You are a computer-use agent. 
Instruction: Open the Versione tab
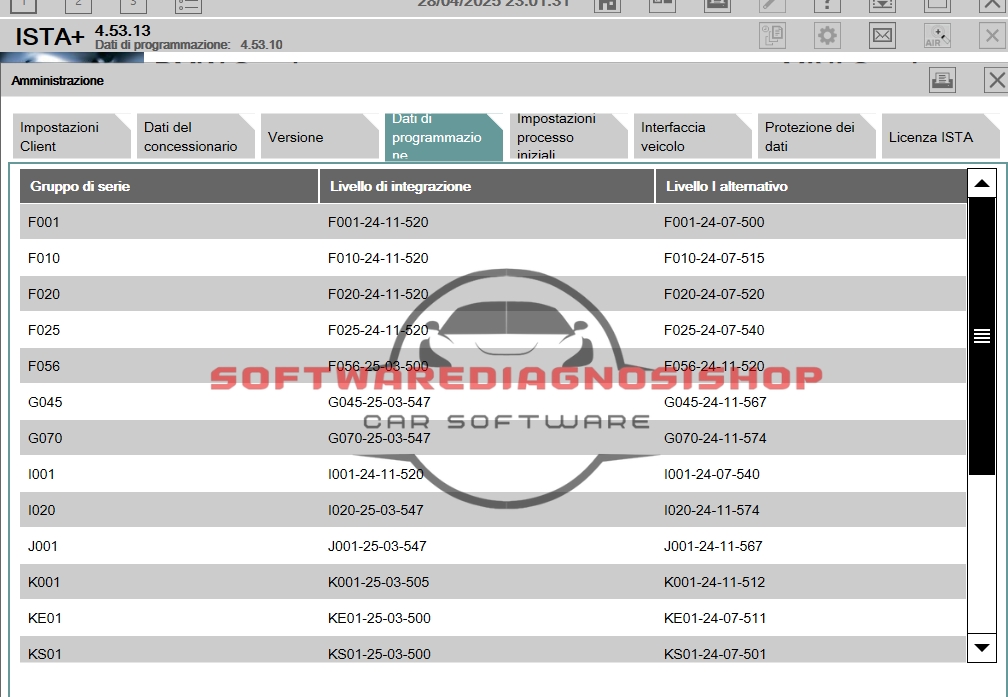click(x=320, y=136)
